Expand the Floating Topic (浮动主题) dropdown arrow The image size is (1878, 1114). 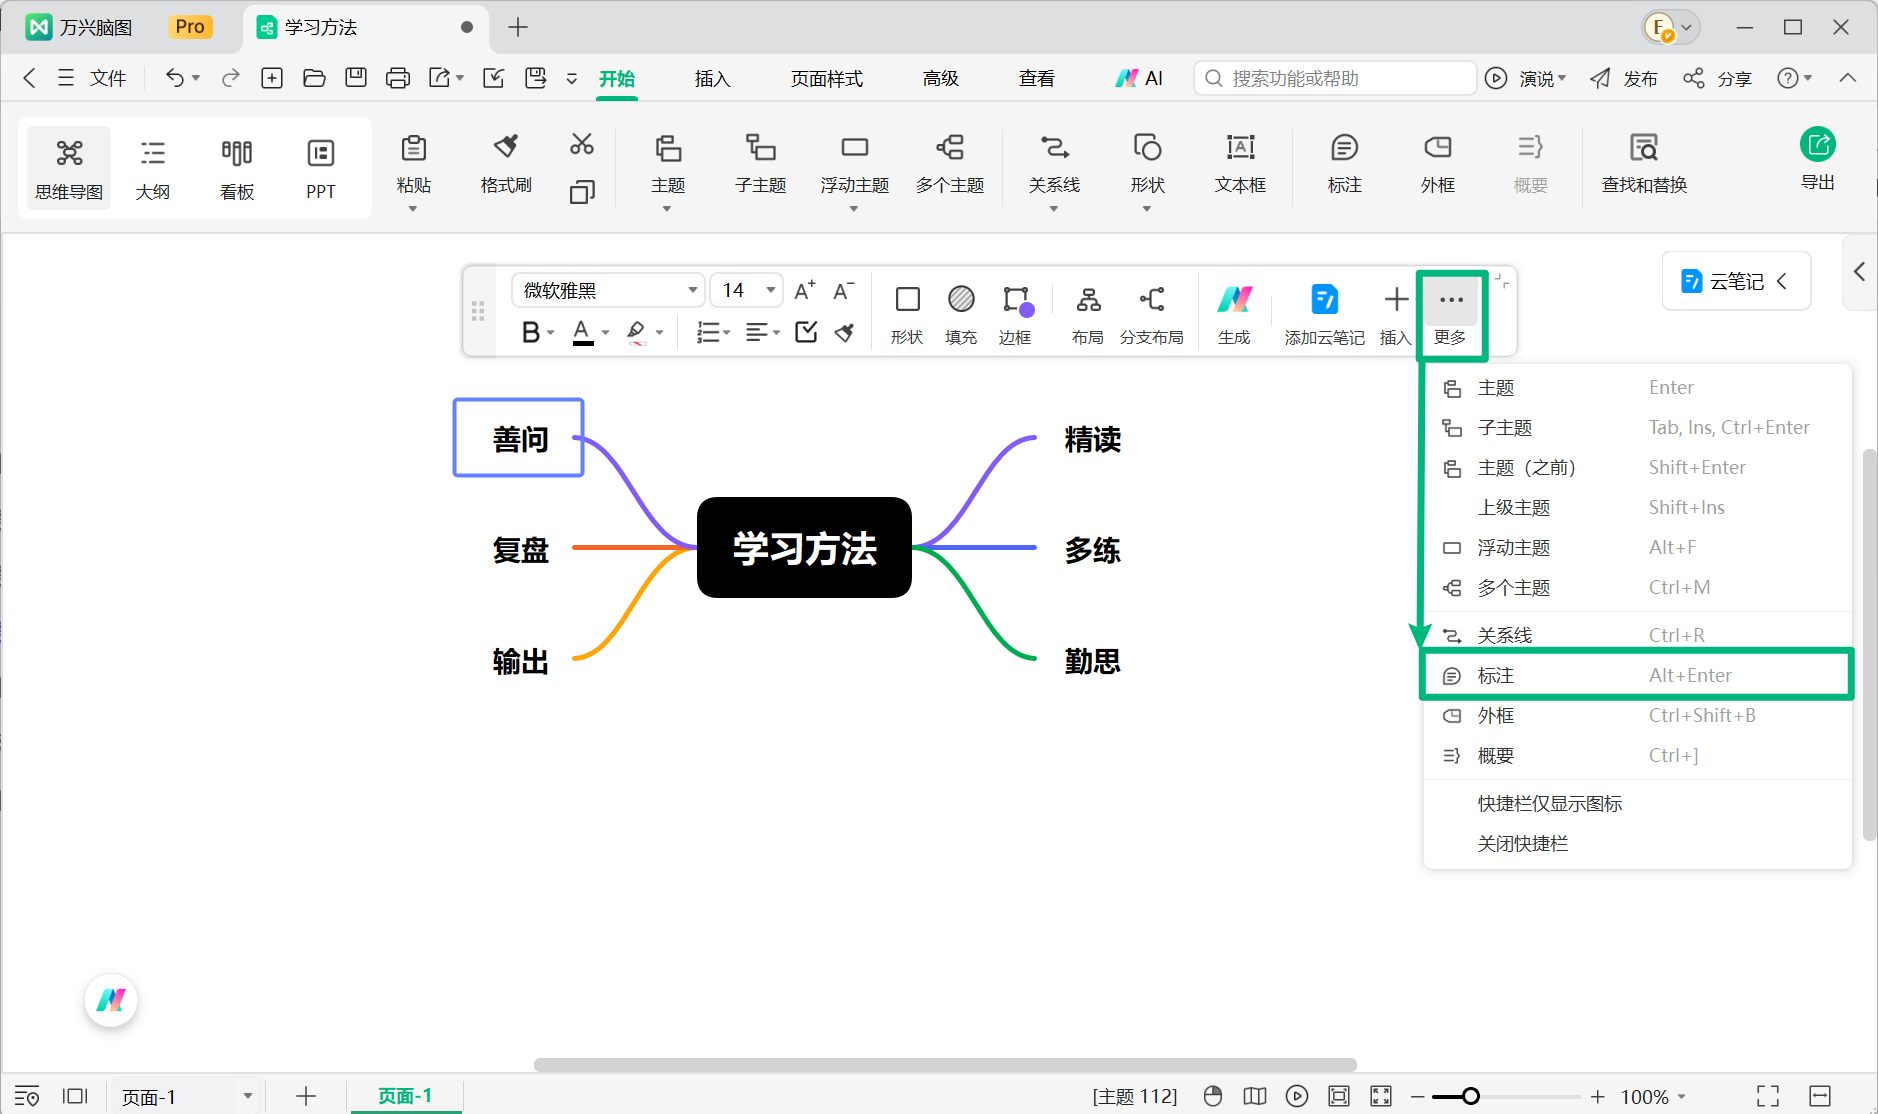[854, 209]
